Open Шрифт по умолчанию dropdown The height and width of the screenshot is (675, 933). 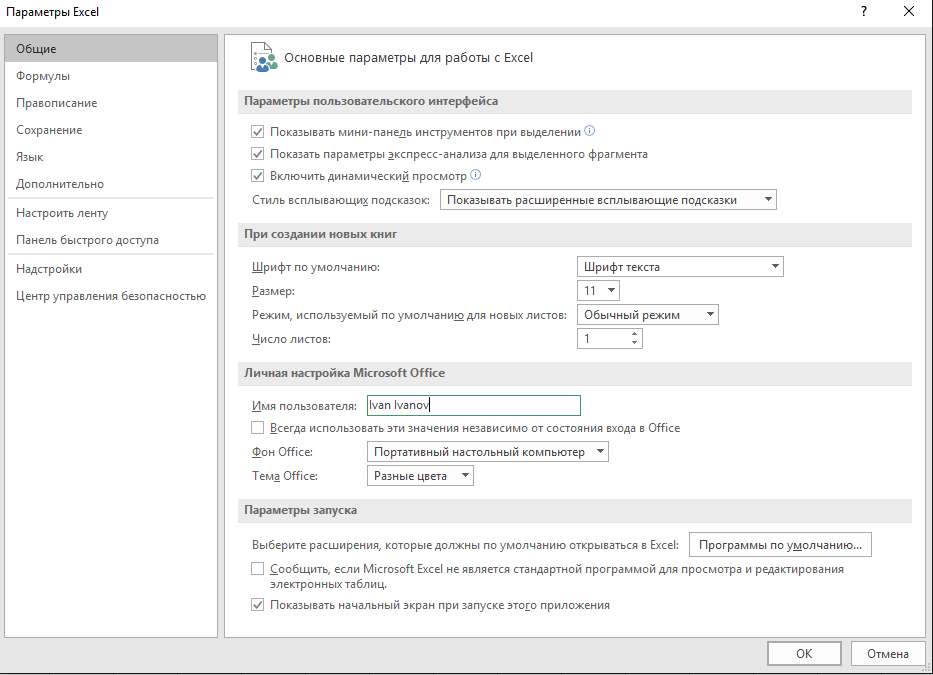(x=680, y=267)
